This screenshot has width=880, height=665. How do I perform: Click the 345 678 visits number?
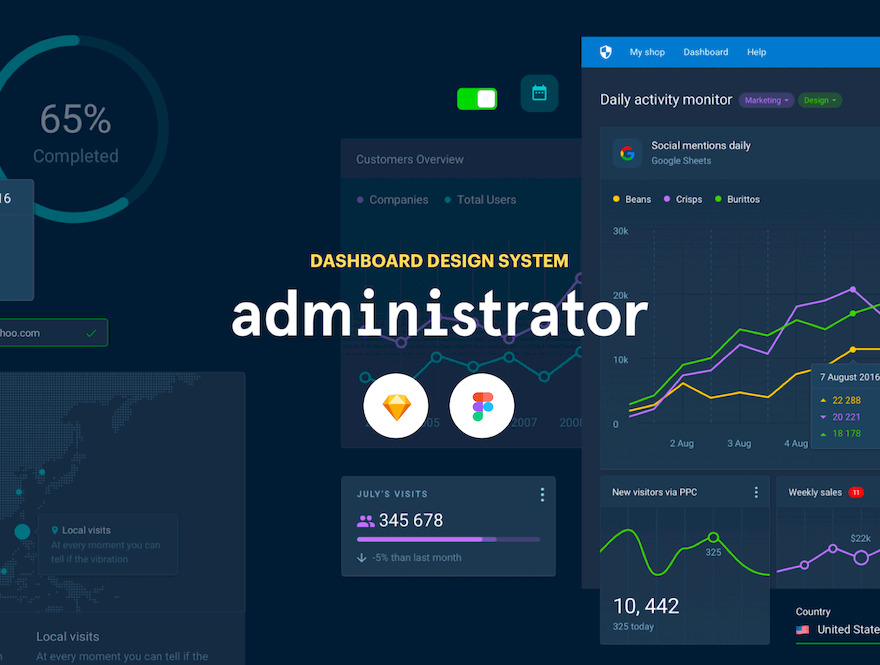click(411, 520)
